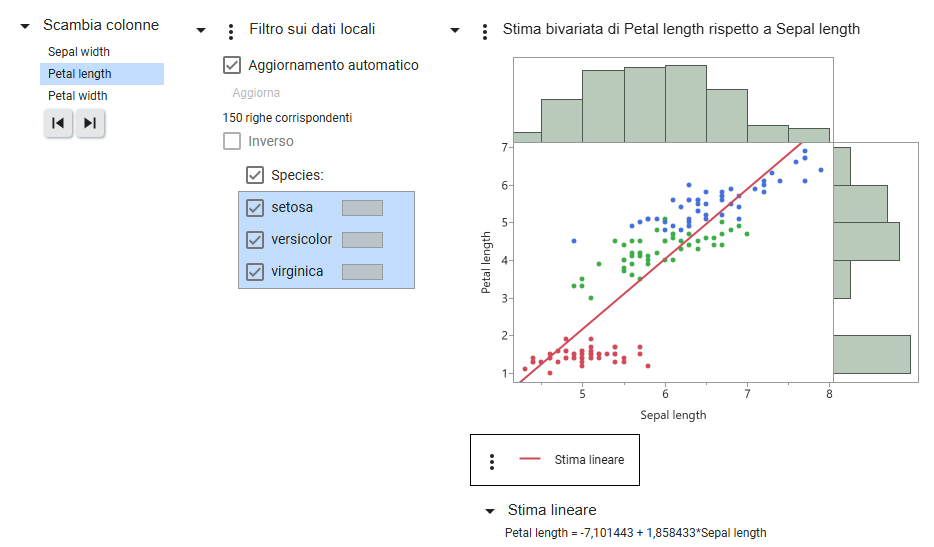Collapse the Scambia colonne section

[x=25, y=26]
